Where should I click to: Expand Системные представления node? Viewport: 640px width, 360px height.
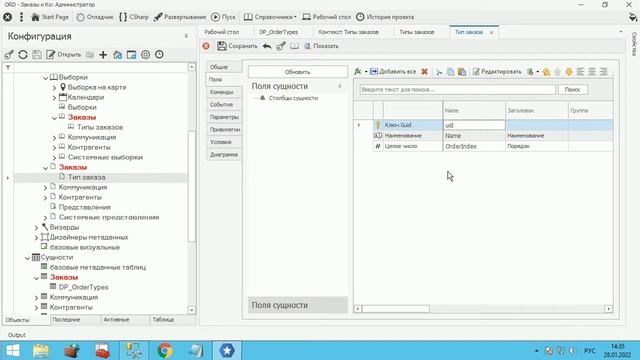point(45,218)
